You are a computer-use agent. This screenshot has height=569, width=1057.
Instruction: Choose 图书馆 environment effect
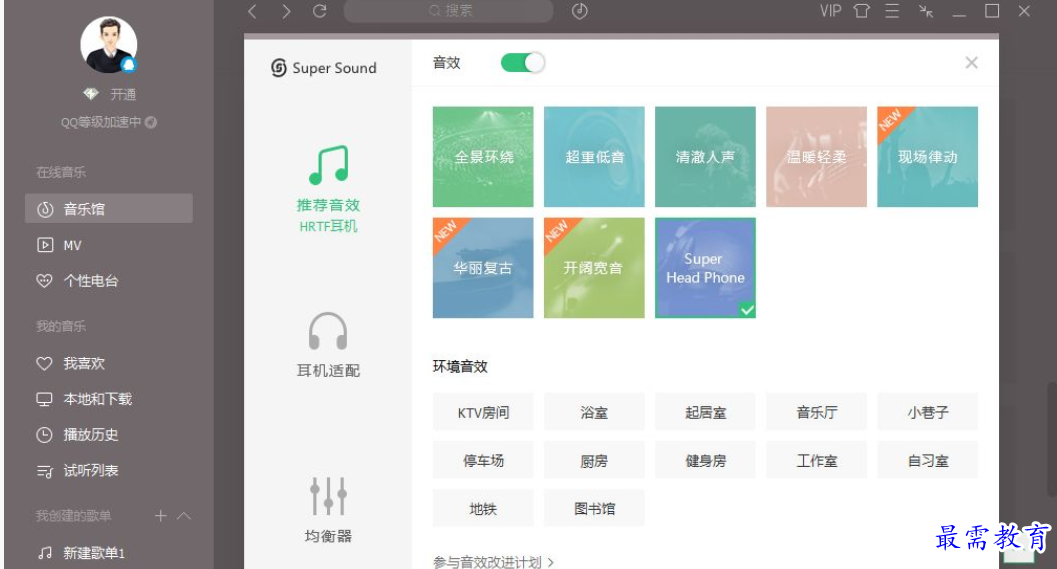(594, 508)
